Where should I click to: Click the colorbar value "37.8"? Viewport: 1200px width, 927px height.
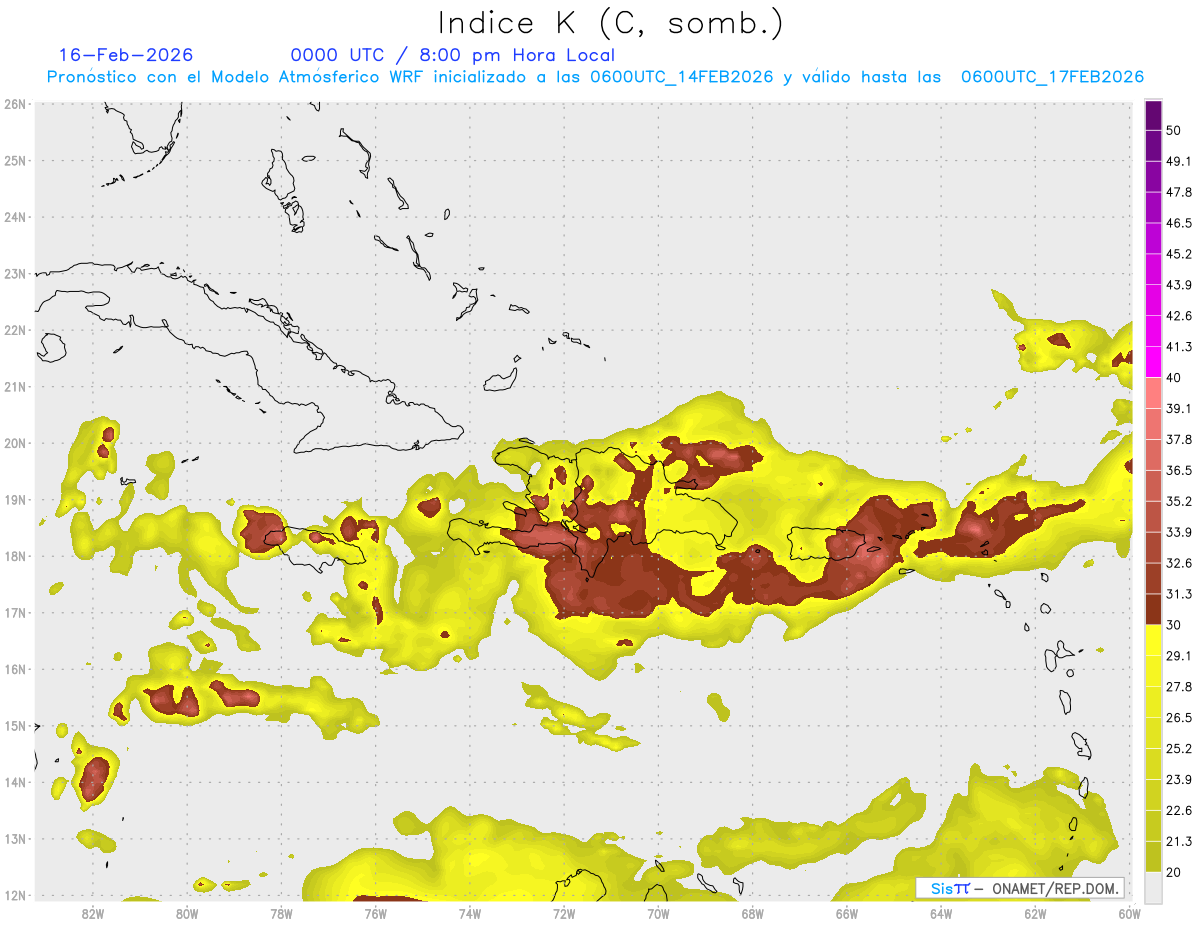coord(1179,439)
